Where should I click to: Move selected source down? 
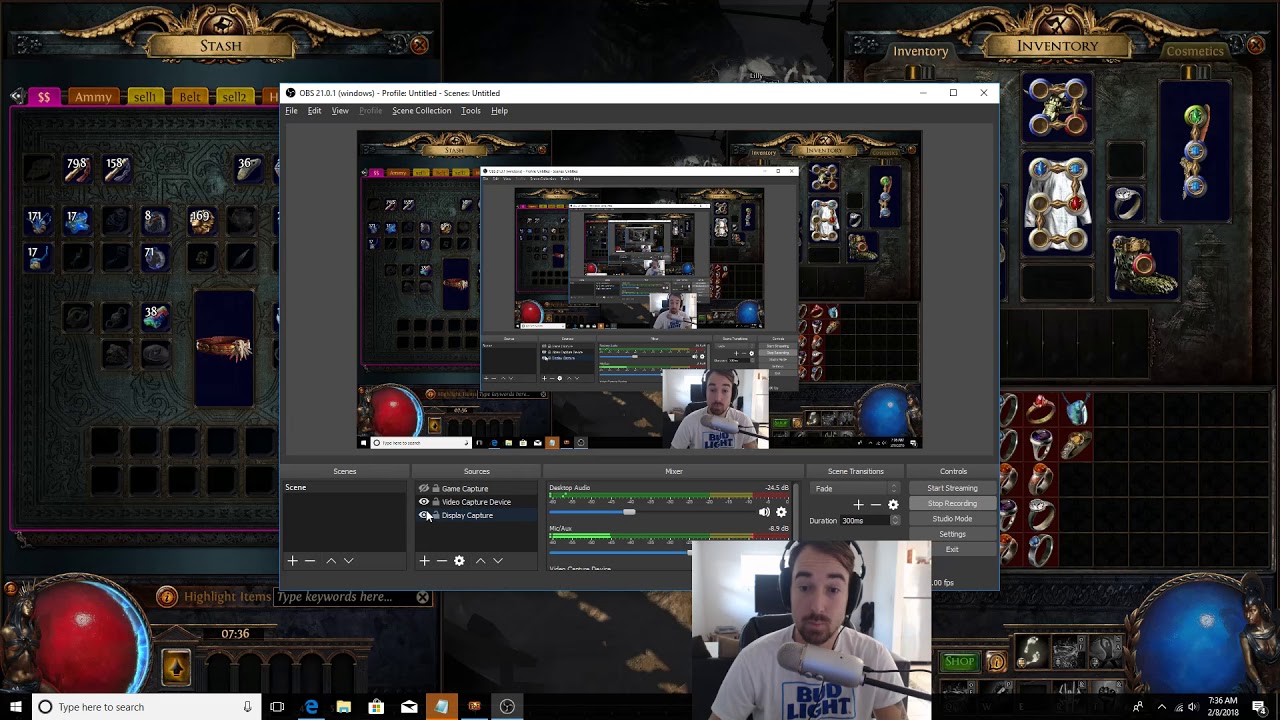[497, 561]
